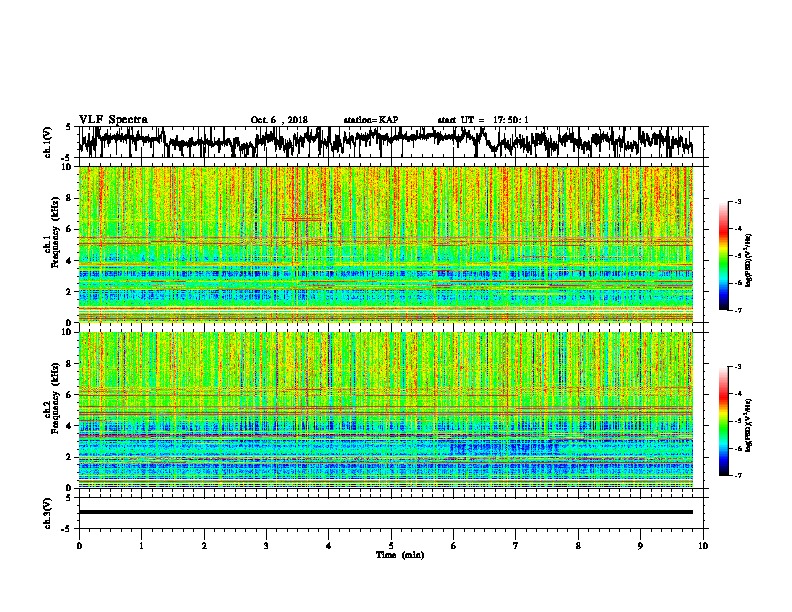Click the ch.1 spectrogram color scale bar

(x=723, y=256)
